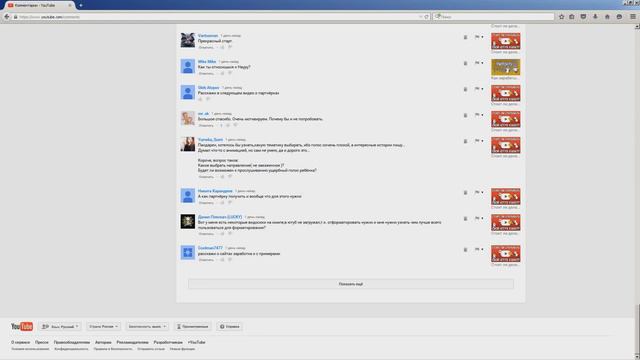Open flag dropdown for "Большое спасибо" comment
The width and height of the screenshot is (640, 360).
479,115
